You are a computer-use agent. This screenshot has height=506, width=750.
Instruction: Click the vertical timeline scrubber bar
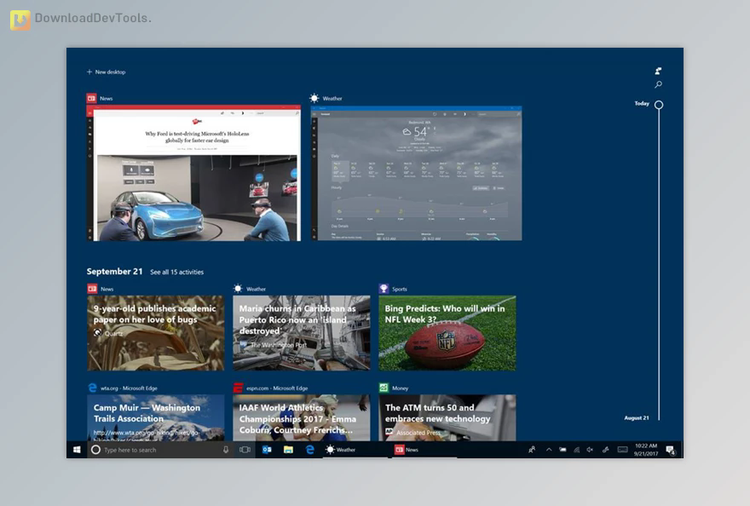[659, 264]
